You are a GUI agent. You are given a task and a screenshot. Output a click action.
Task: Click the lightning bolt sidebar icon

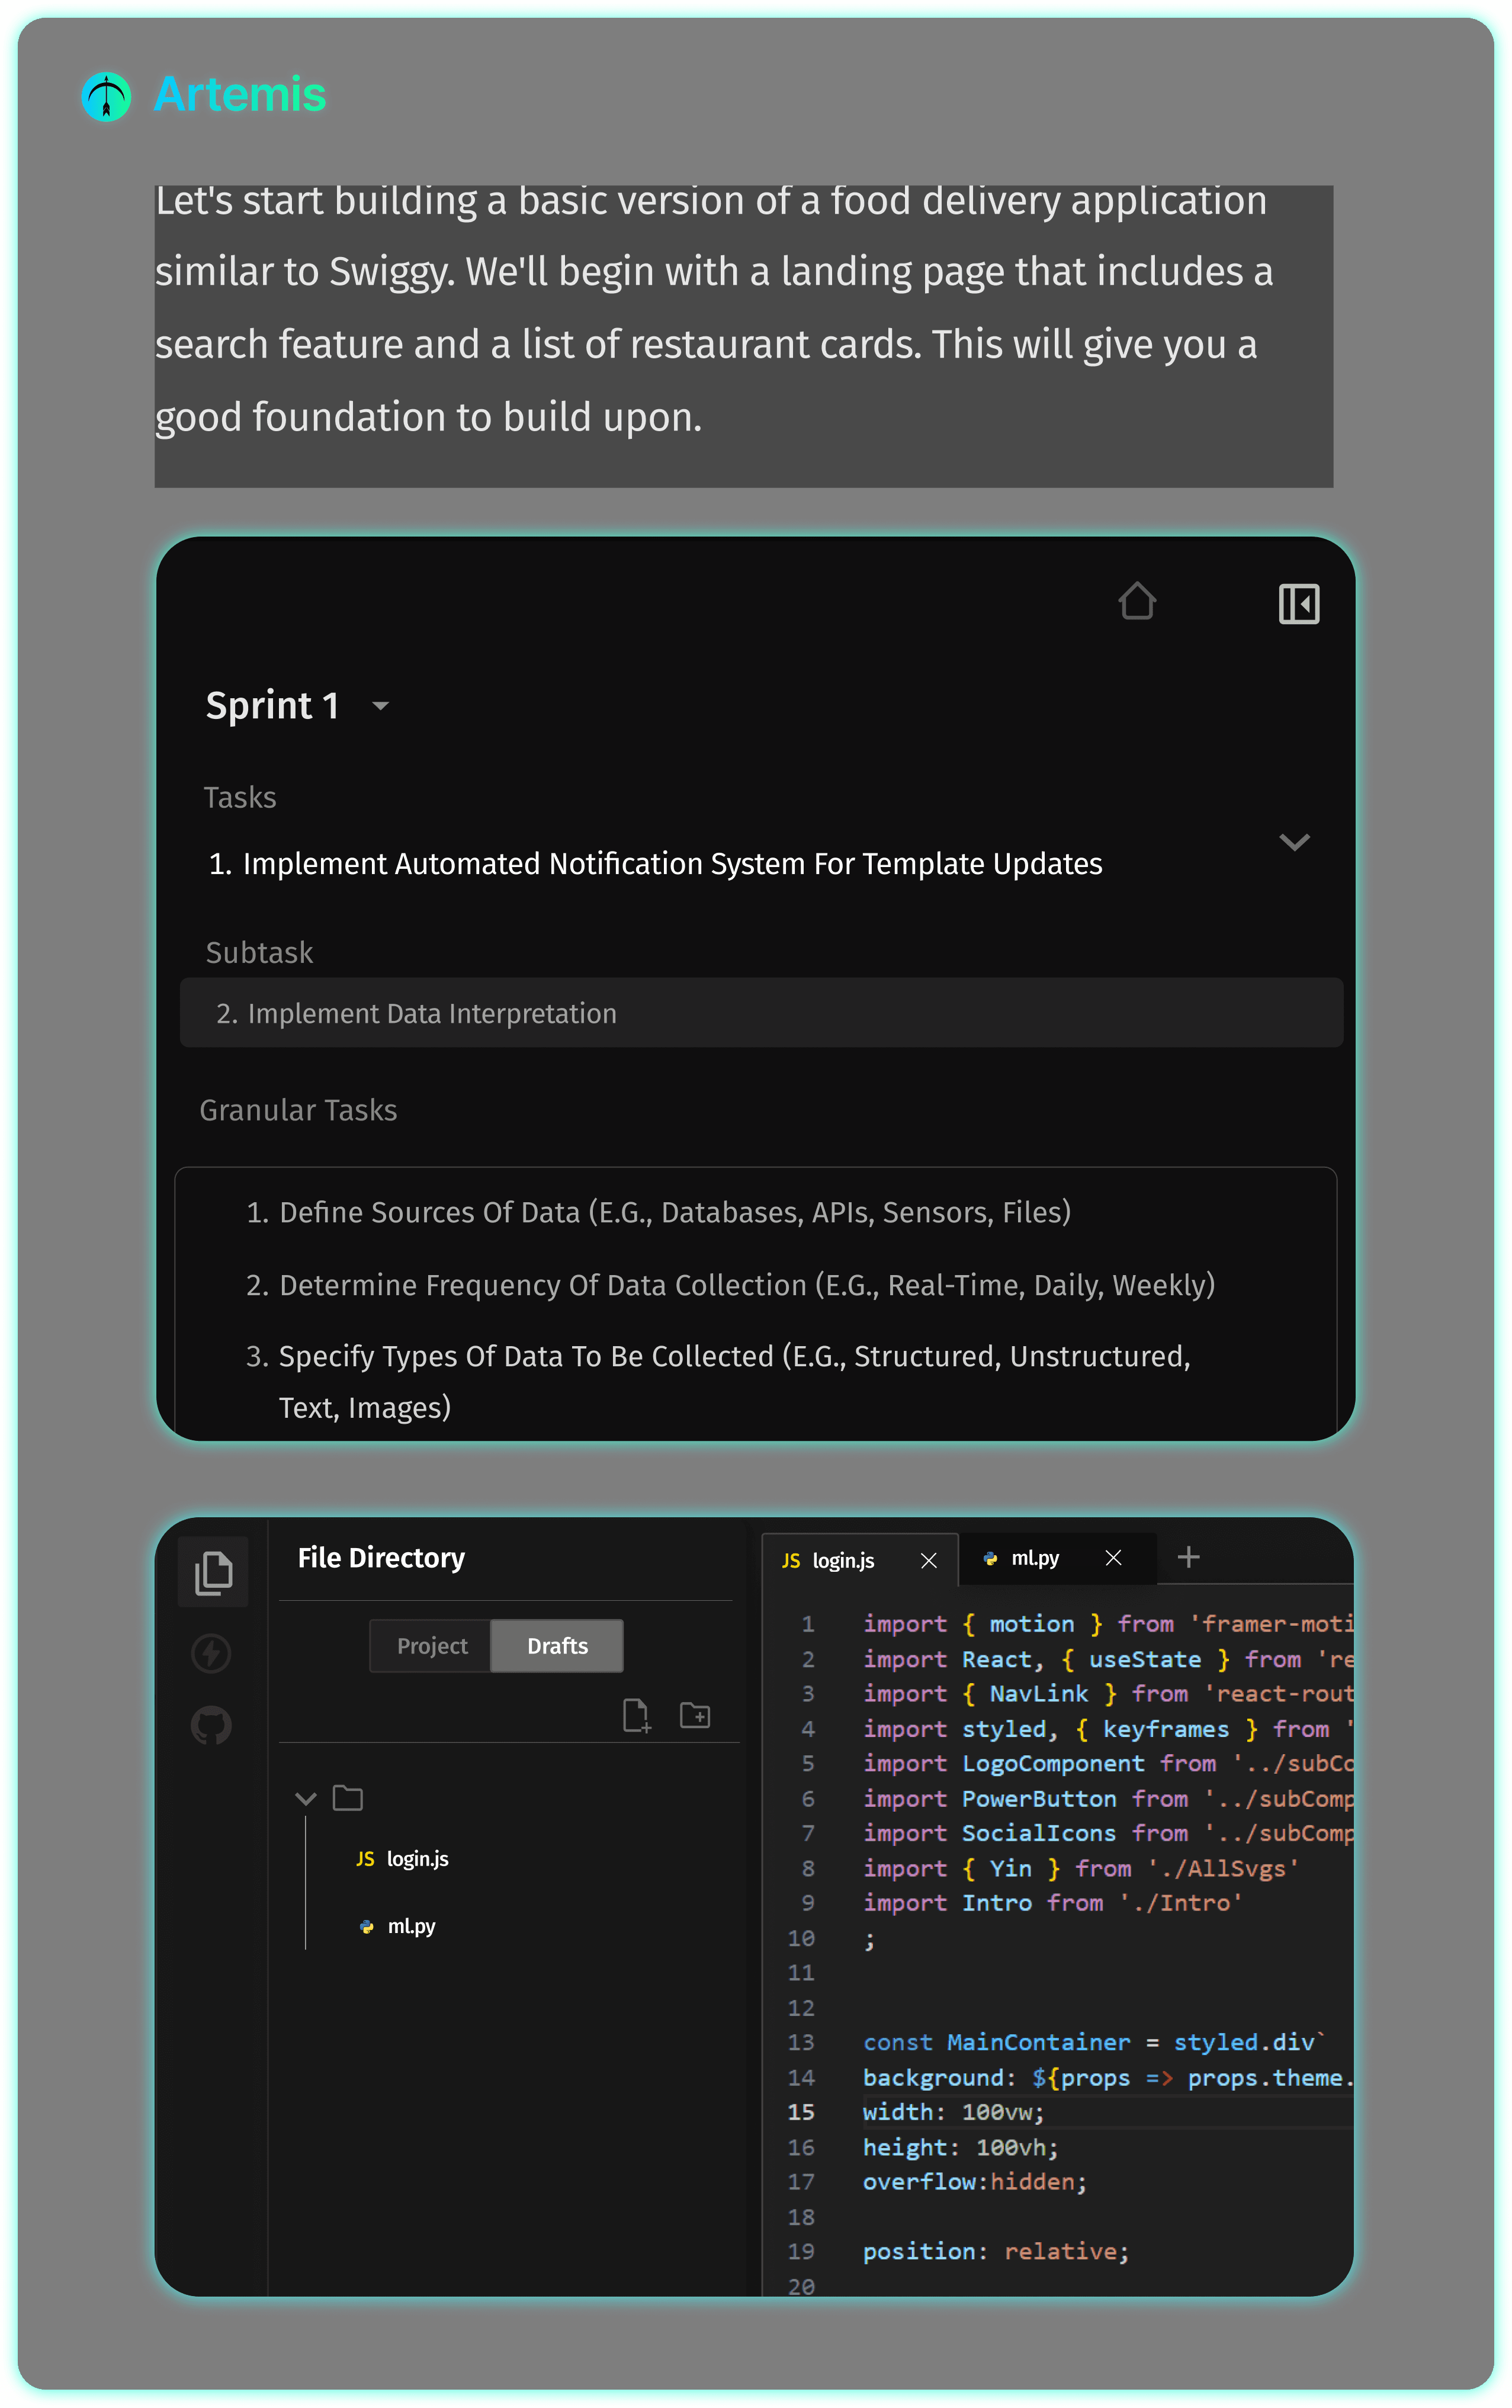click(x=211, y=1653)
